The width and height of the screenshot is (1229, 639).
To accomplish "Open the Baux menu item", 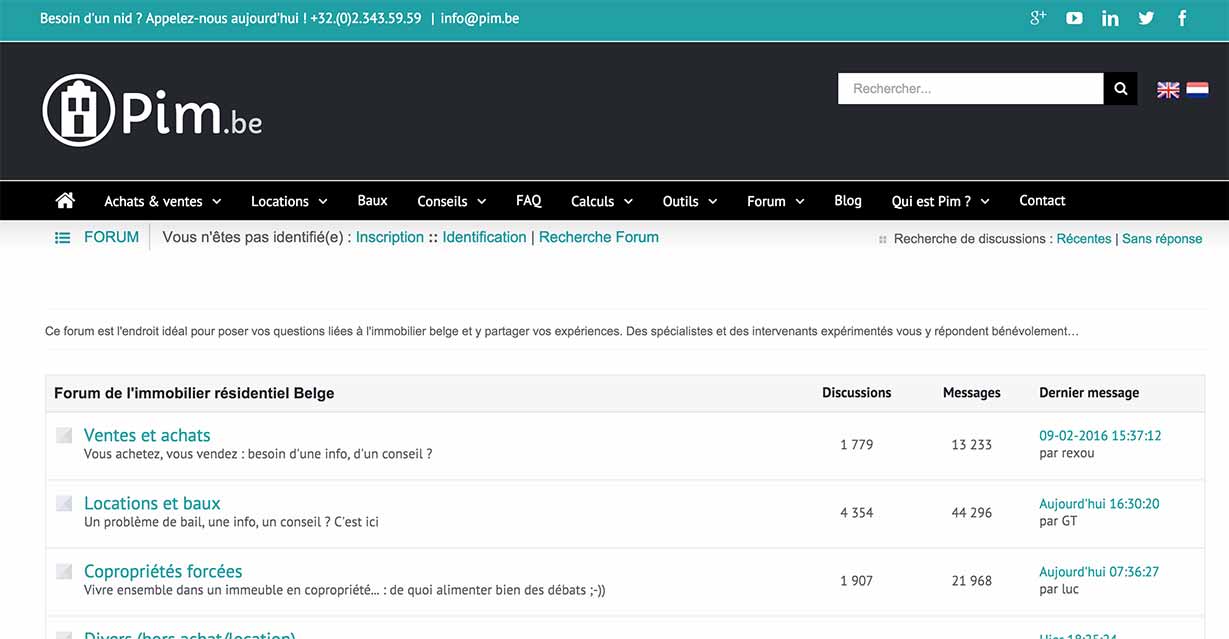I will [372, 201].
